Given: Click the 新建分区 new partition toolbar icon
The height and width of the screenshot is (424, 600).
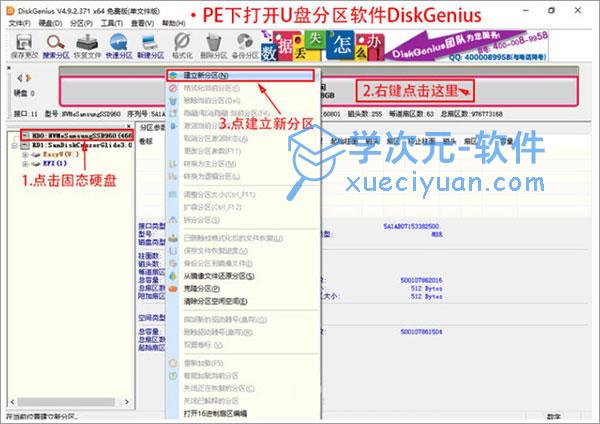Looking at the screenshot, I should click(x=150, y=46).
